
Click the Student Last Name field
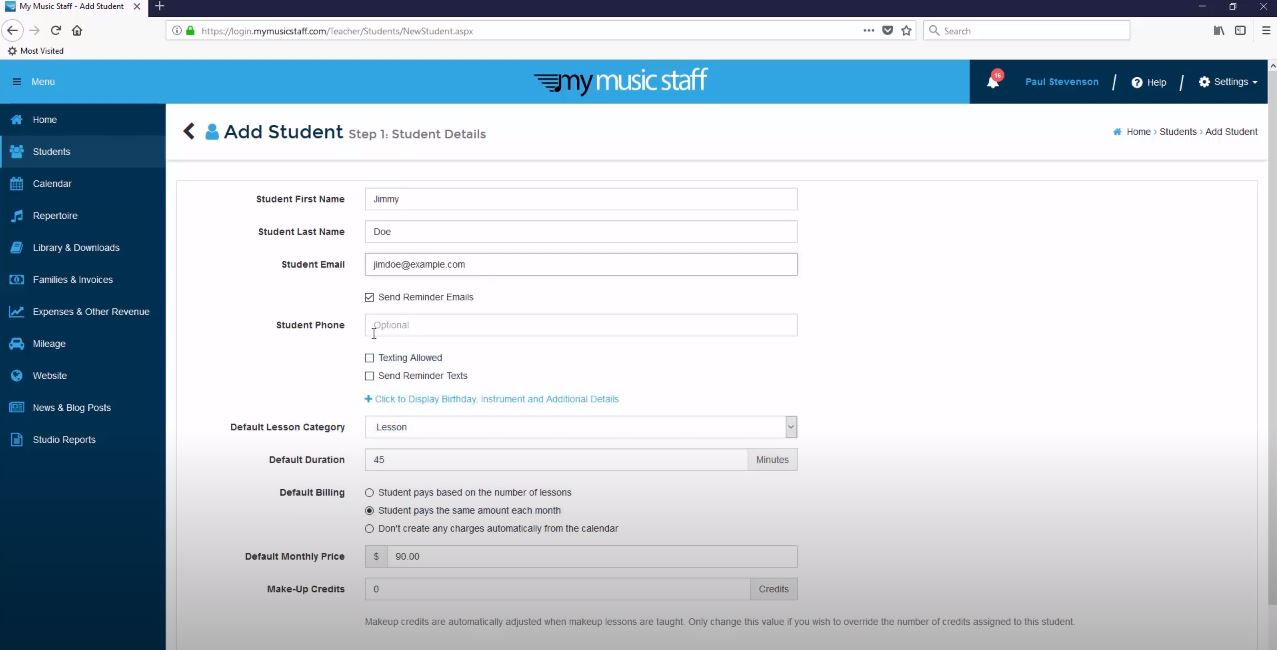pos(581,232)
